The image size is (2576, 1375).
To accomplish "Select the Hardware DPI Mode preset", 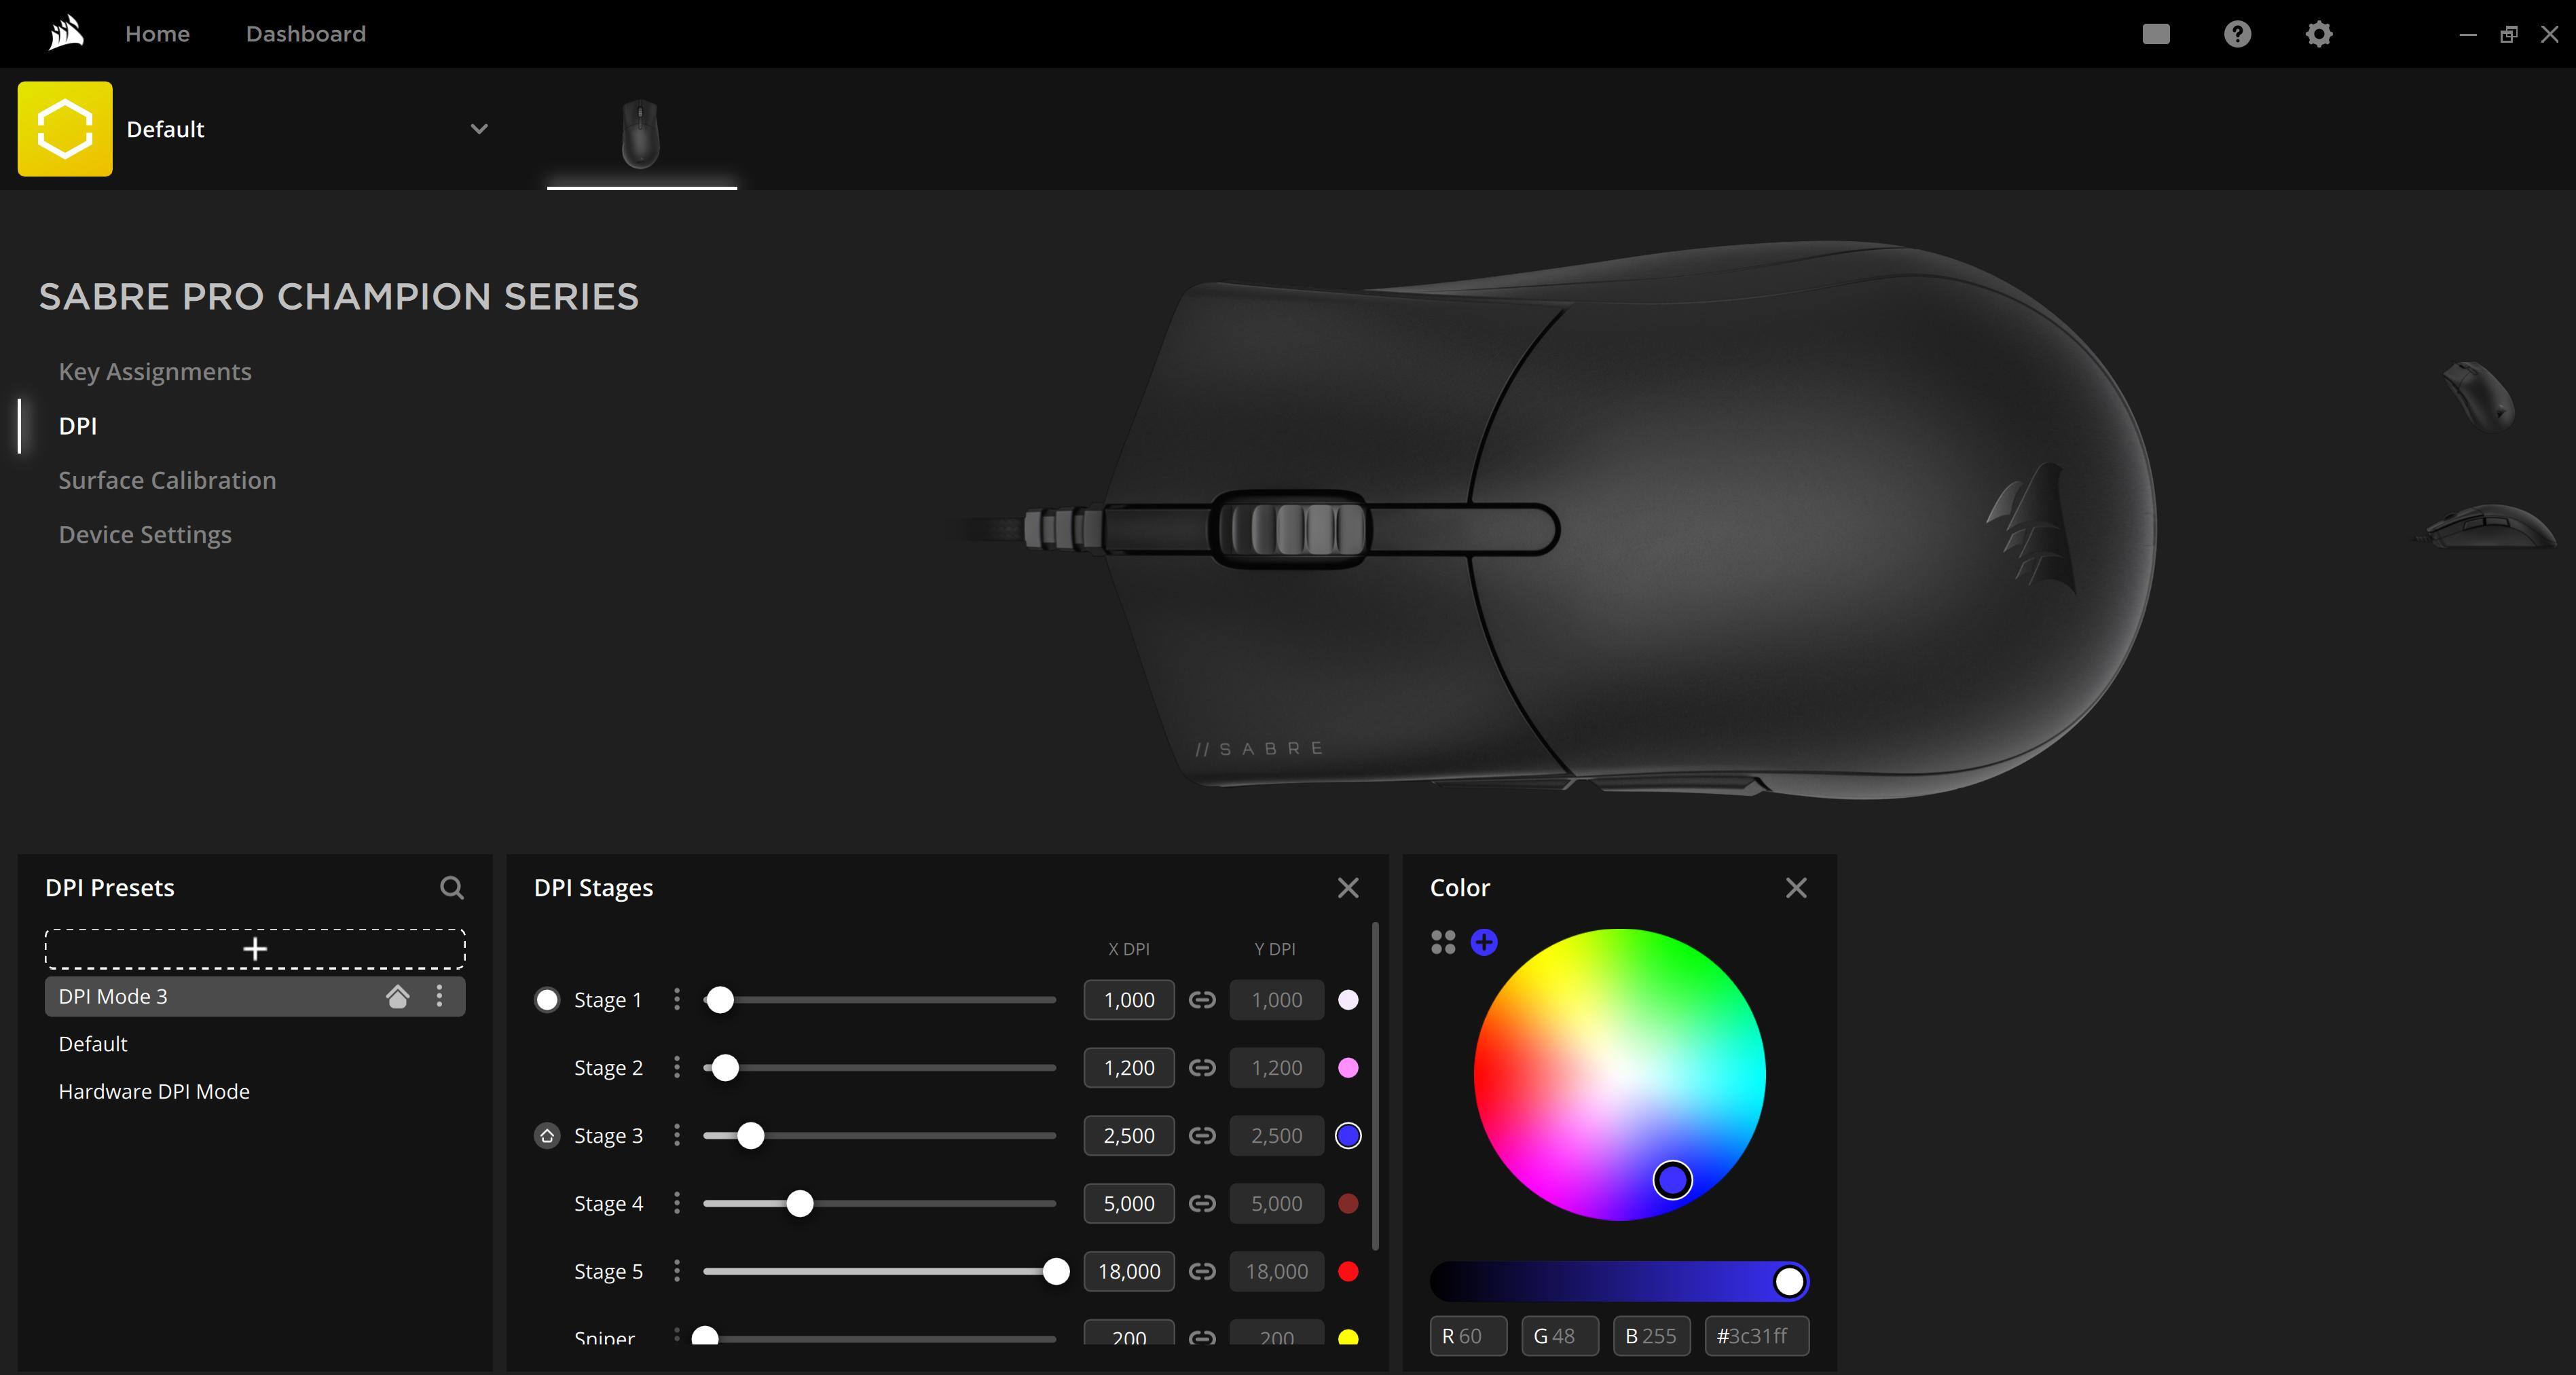I will (x=154, y=1091).
